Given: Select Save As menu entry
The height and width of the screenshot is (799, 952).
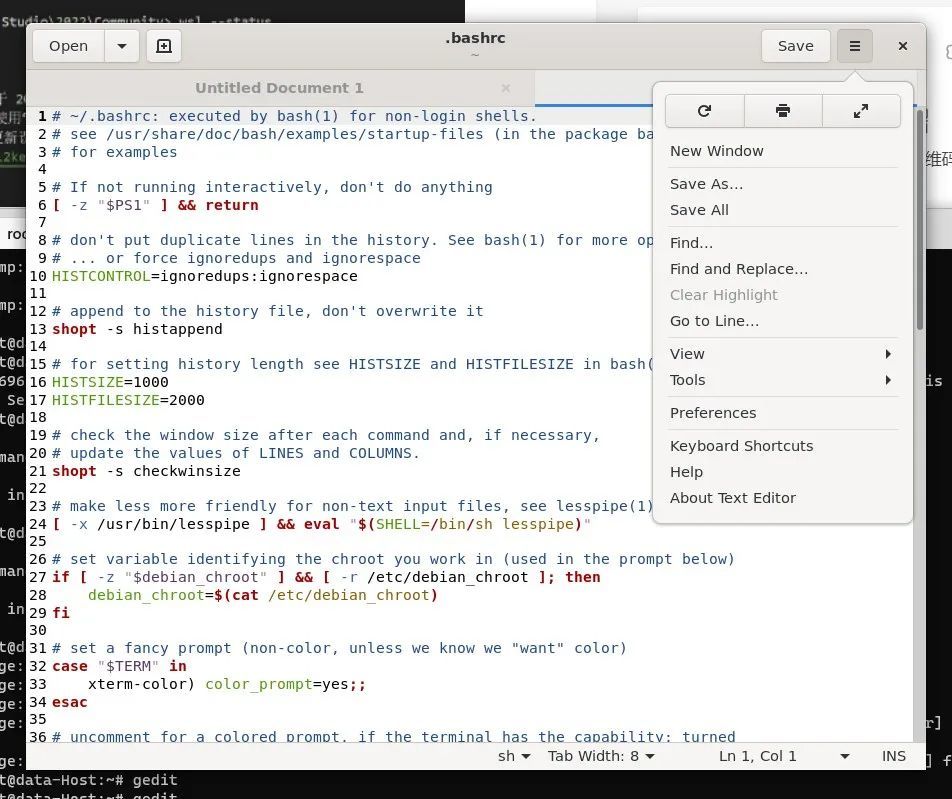Looking at the screenshot, I should (x=706, y=184).
